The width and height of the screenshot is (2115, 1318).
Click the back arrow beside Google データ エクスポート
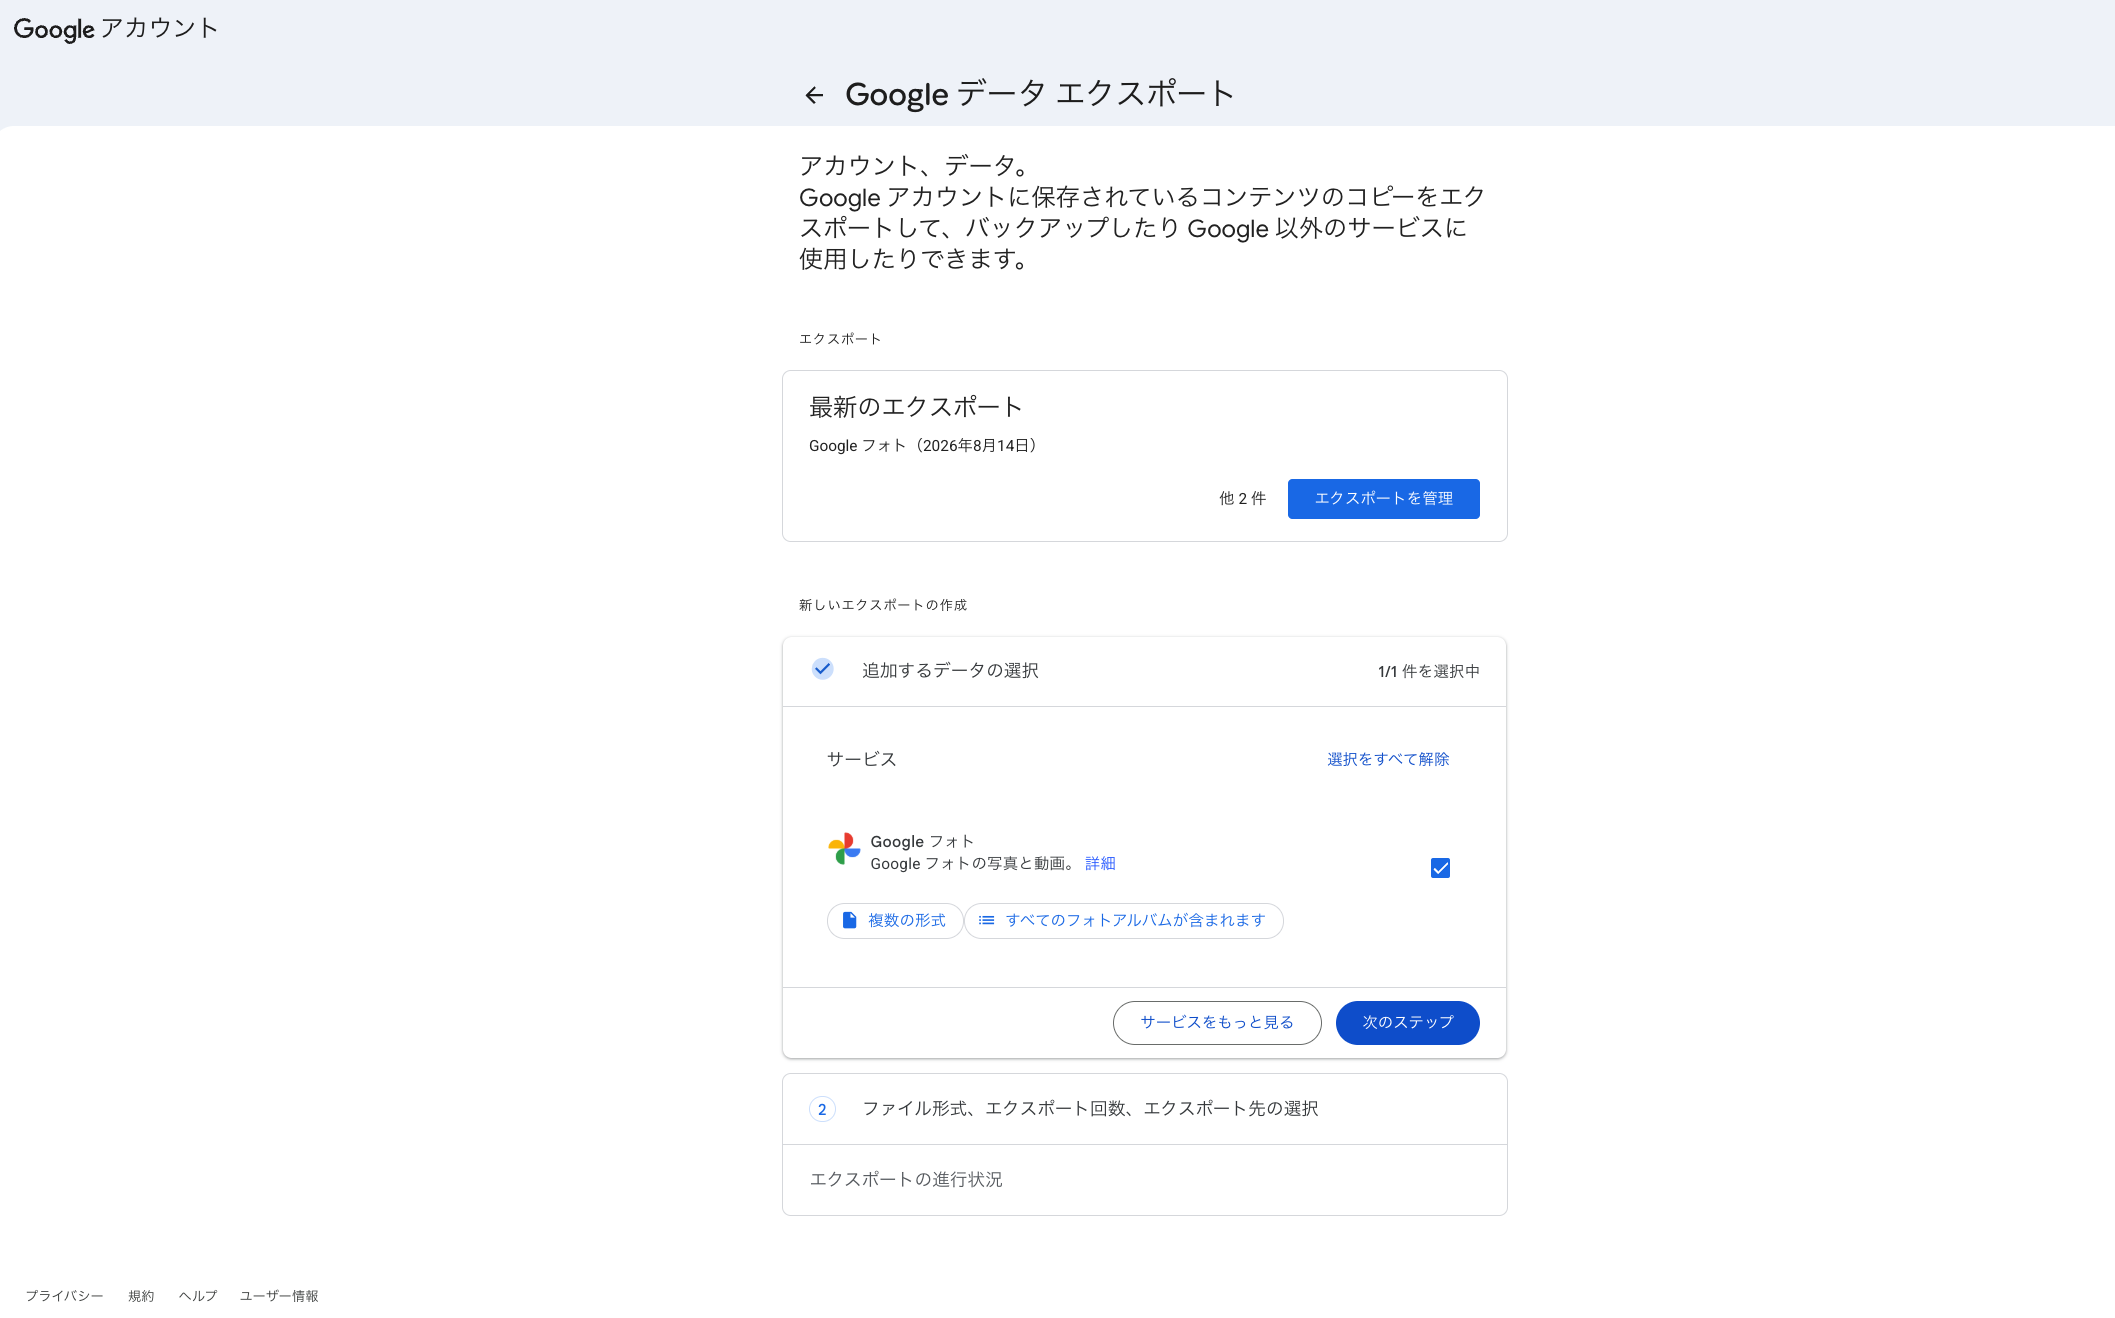(814, 95)
